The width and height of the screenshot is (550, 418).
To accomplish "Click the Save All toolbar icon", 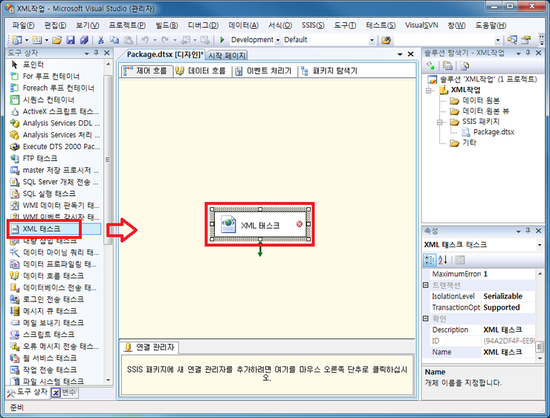I will (83, 40).
